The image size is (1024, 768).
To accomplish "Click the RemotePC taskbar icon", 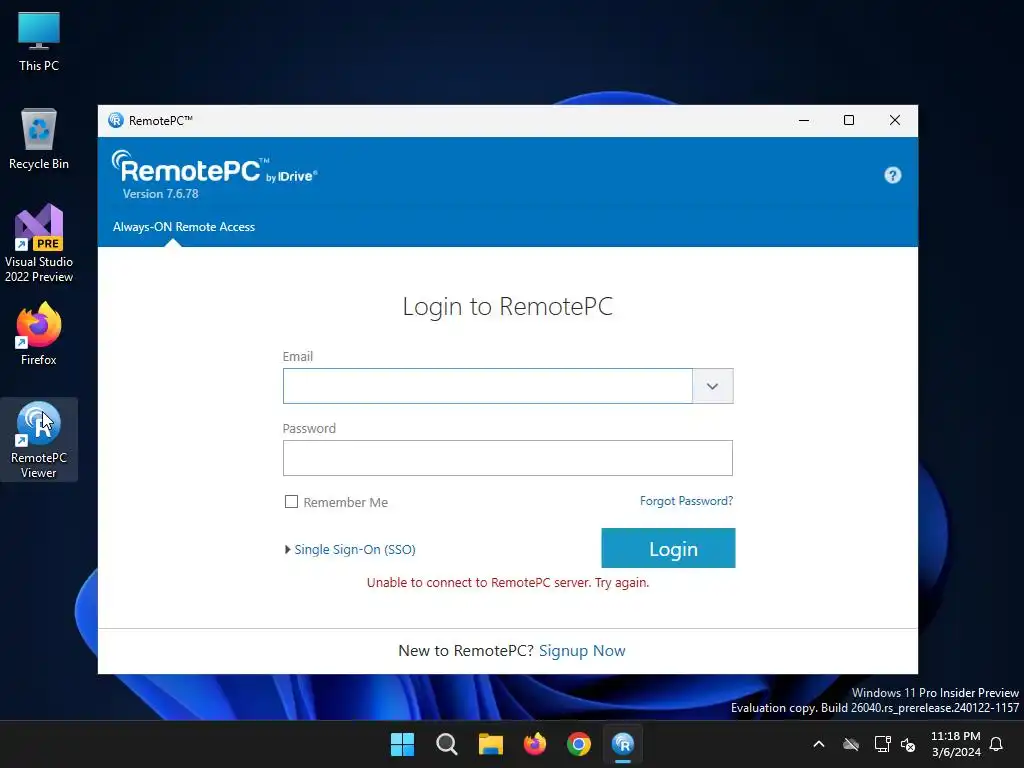I will [623, 744].
